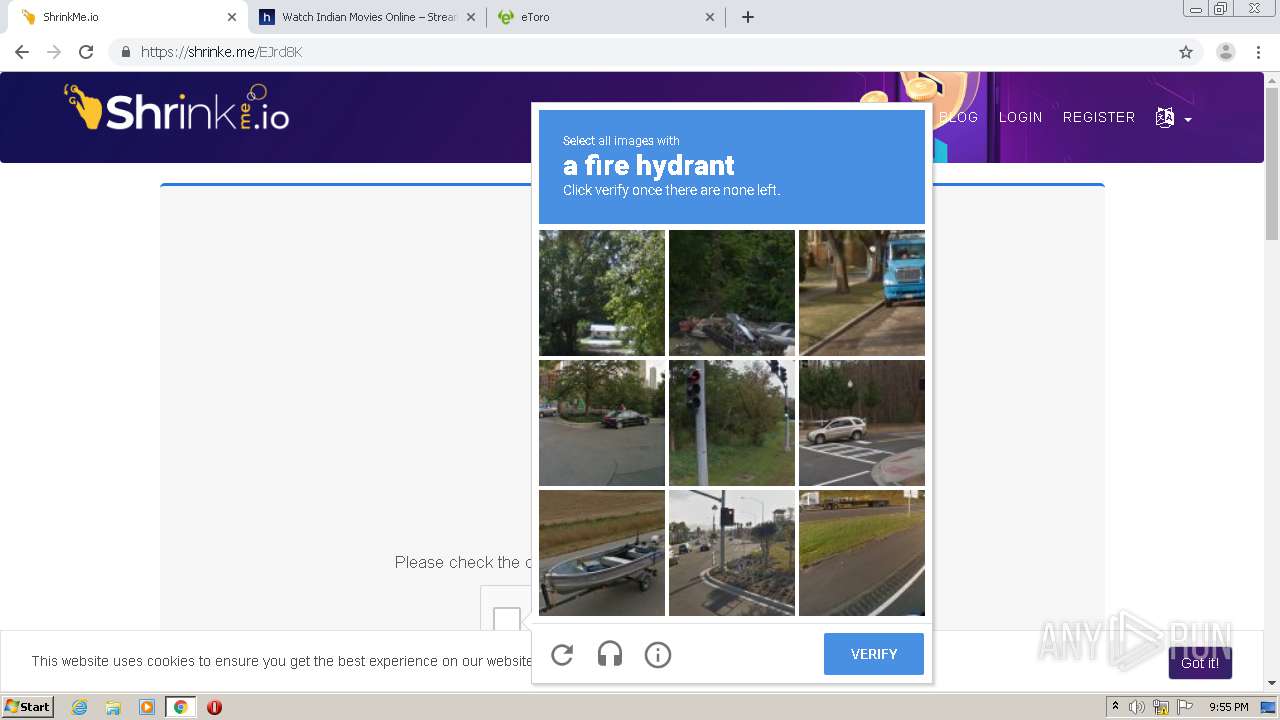Viewport: 1280px width, 720px height.
Task: Select captcha tile with grassy roadside curb
Action: point(862,553)
